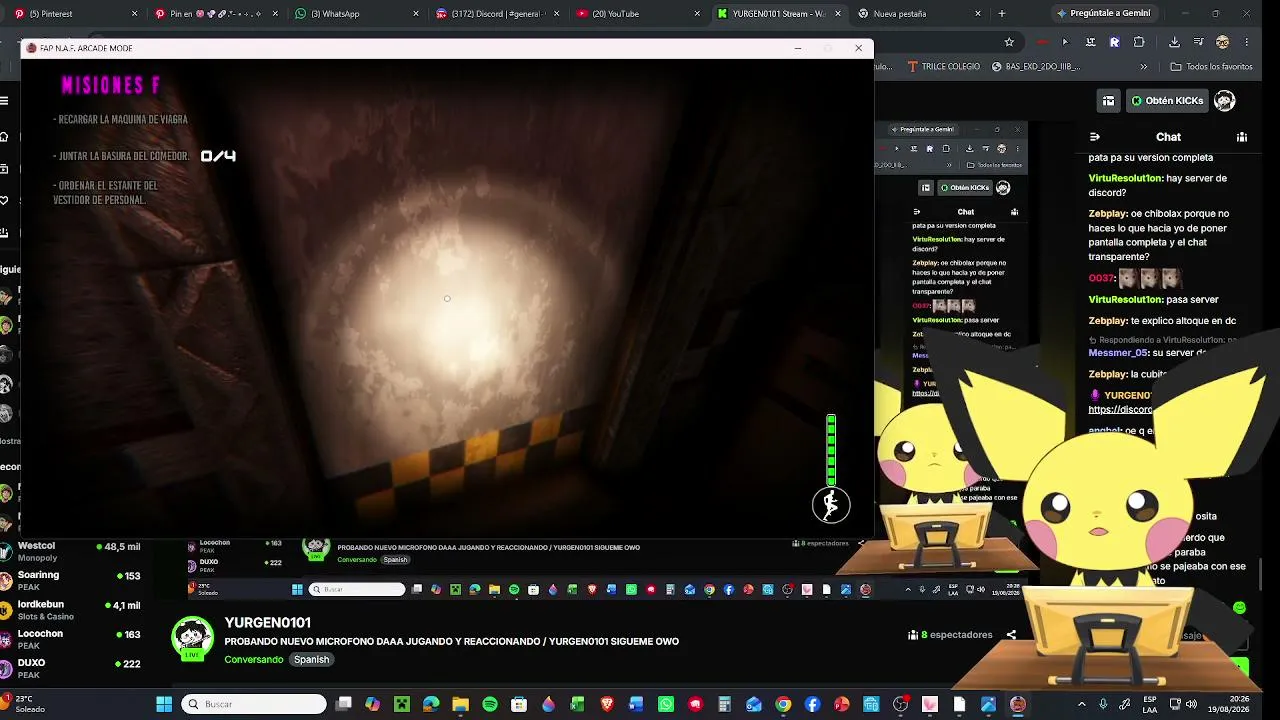Open WhatsApp from the taskbar
The image size is (1280, 720).
[x=666, y=704]
